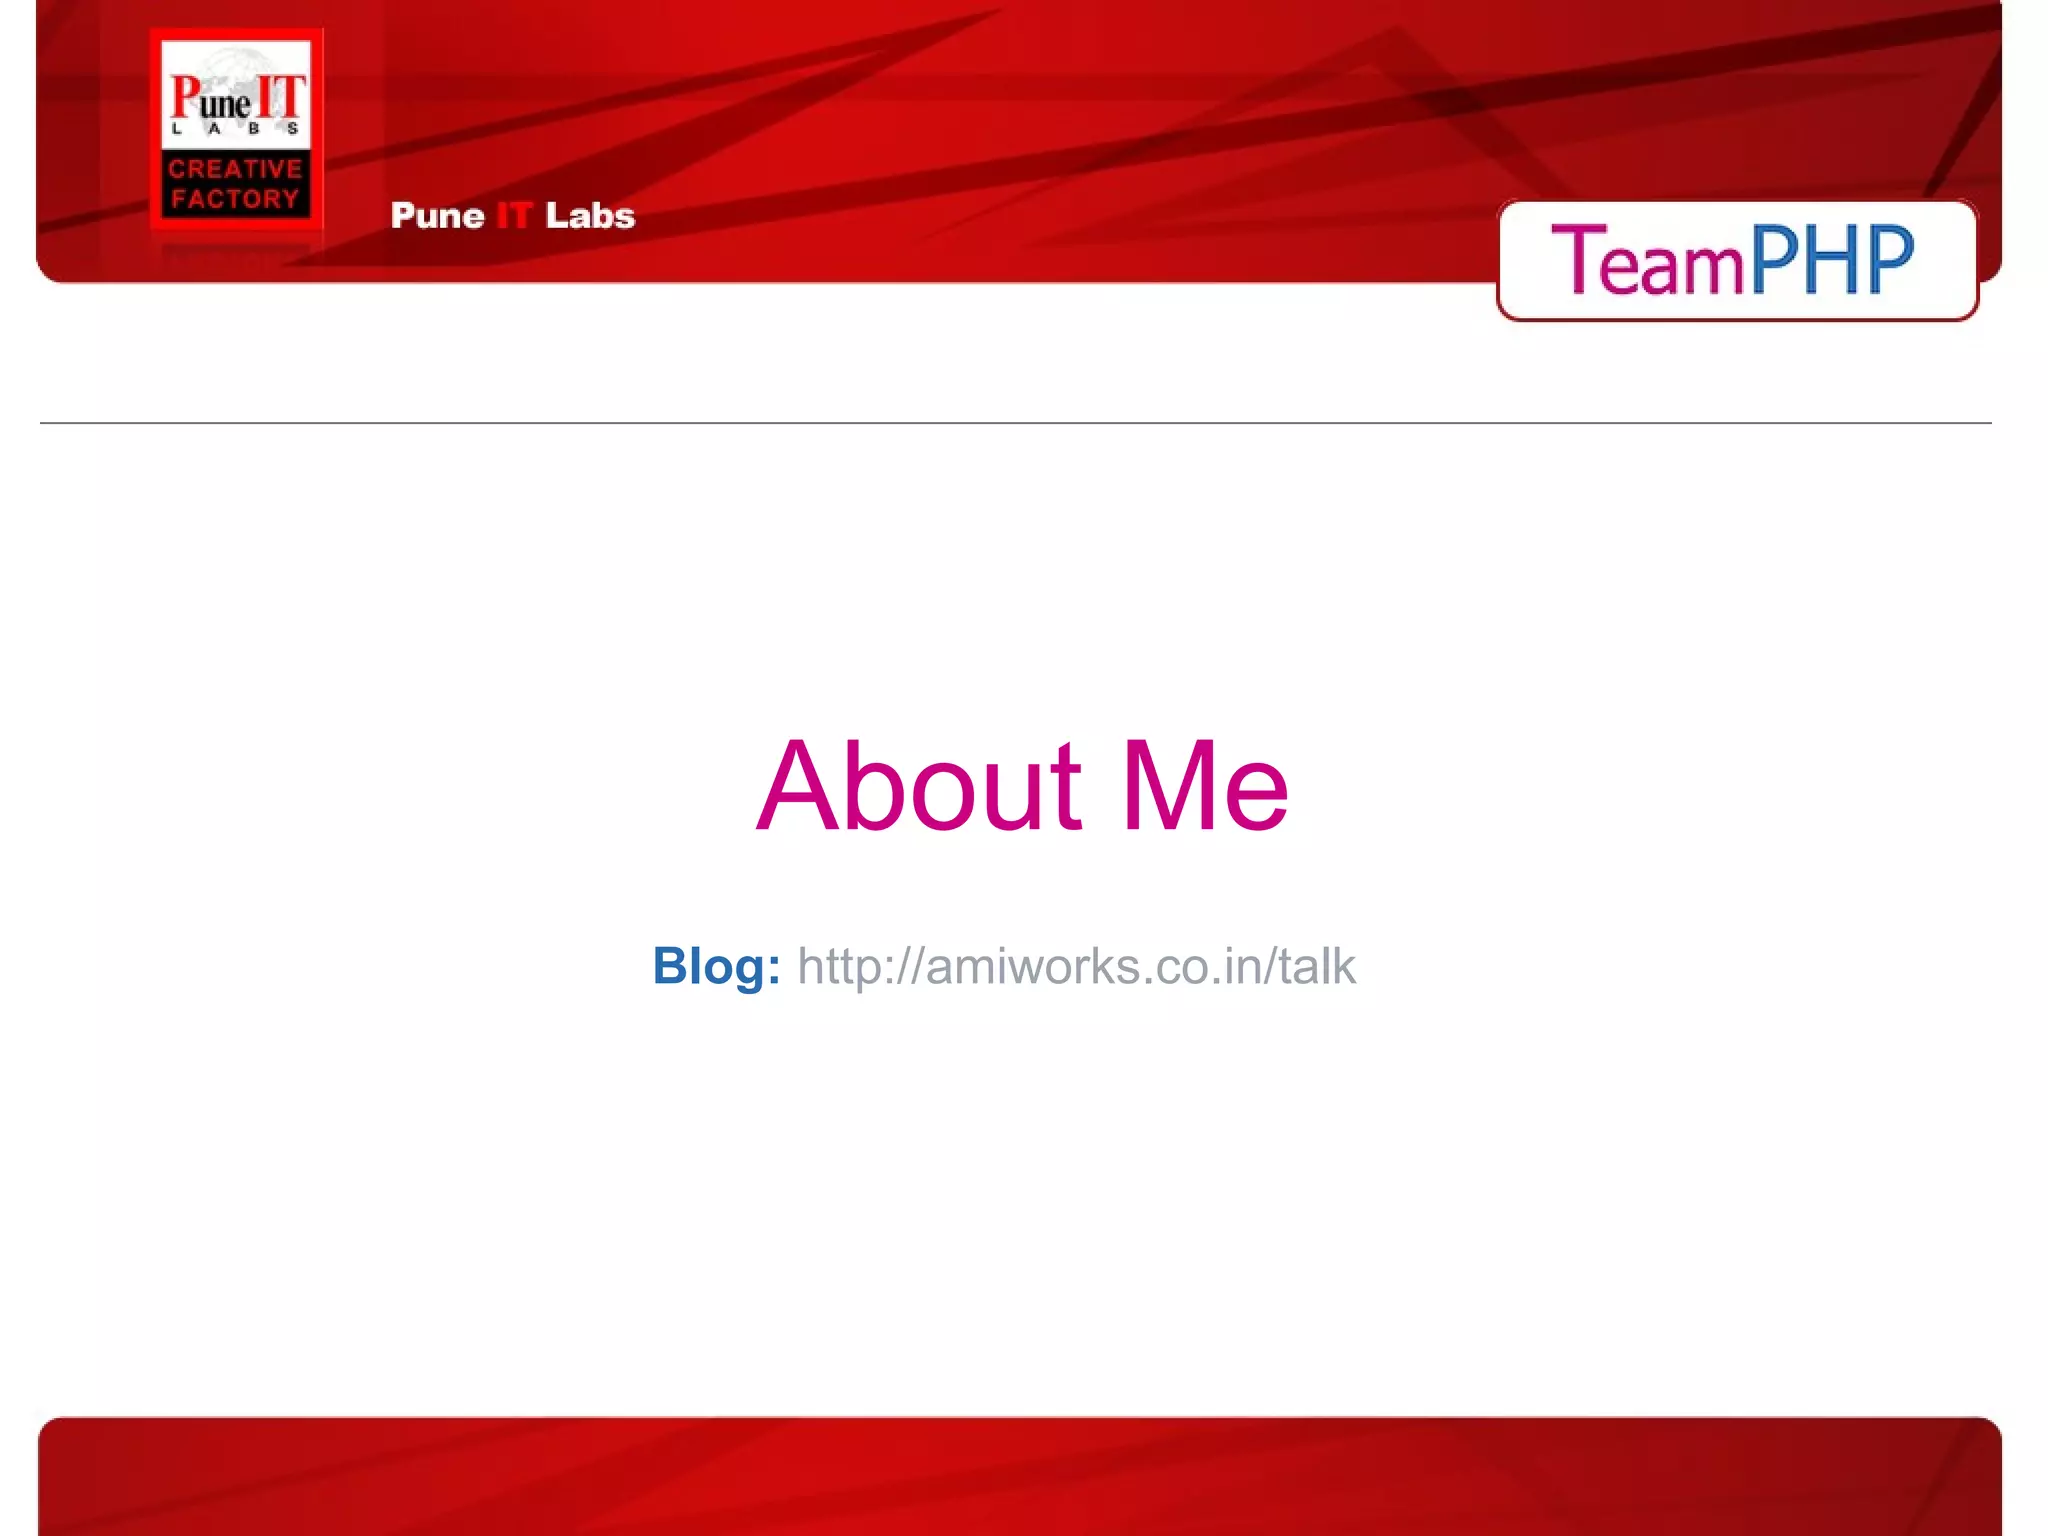Click the horizontal divider line below header
Viewport: 2048px width, 1536px height.
[x=1015, y=423]
